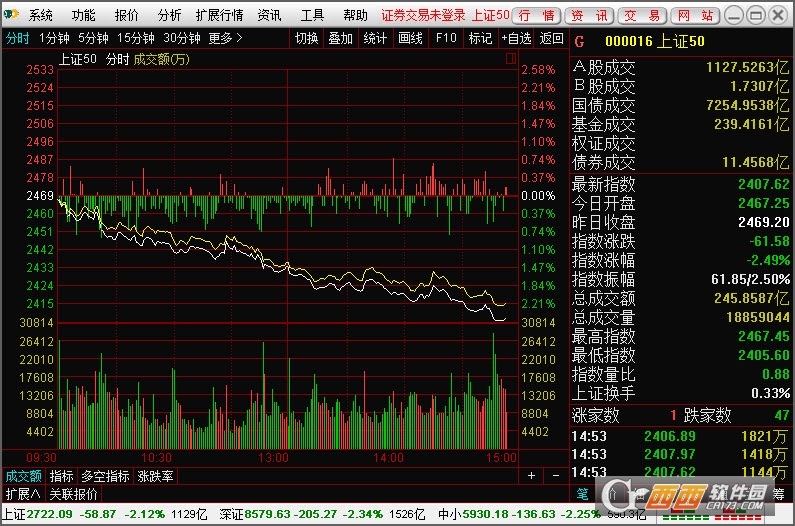Select the 分时 period tab
Viewport: 795px width, 526px height.
[x=18, y=38]
